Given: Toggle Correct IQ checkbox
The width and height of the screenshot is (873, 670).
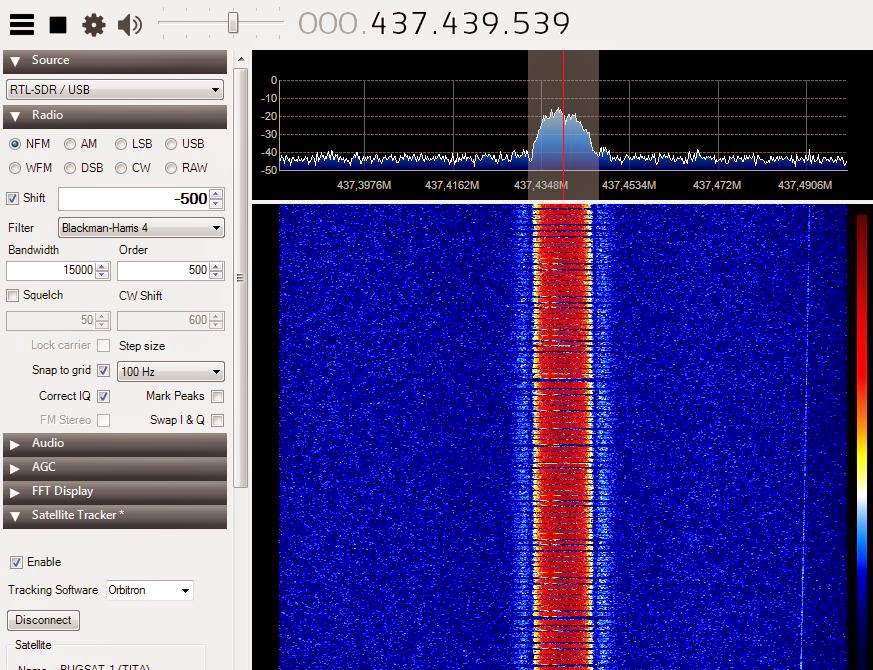Looking at the screenshot, I should [104, 397].
